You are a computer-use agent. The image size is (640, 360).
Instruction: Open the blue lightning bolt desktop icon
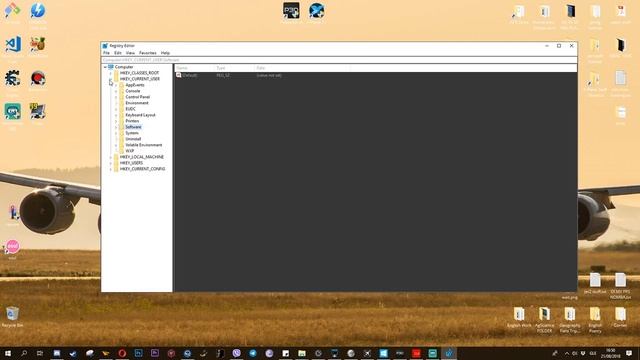(38, 10)
